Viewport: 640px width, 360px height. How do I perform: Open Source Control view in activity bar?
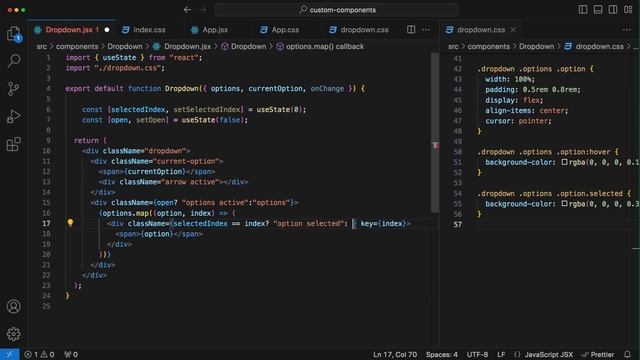click(x=13, y=89)
